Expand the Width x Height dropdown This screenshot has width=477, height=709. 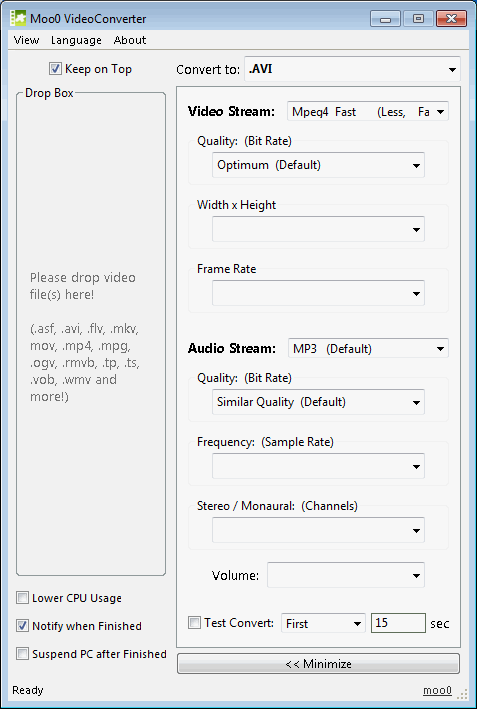point(318,229)
